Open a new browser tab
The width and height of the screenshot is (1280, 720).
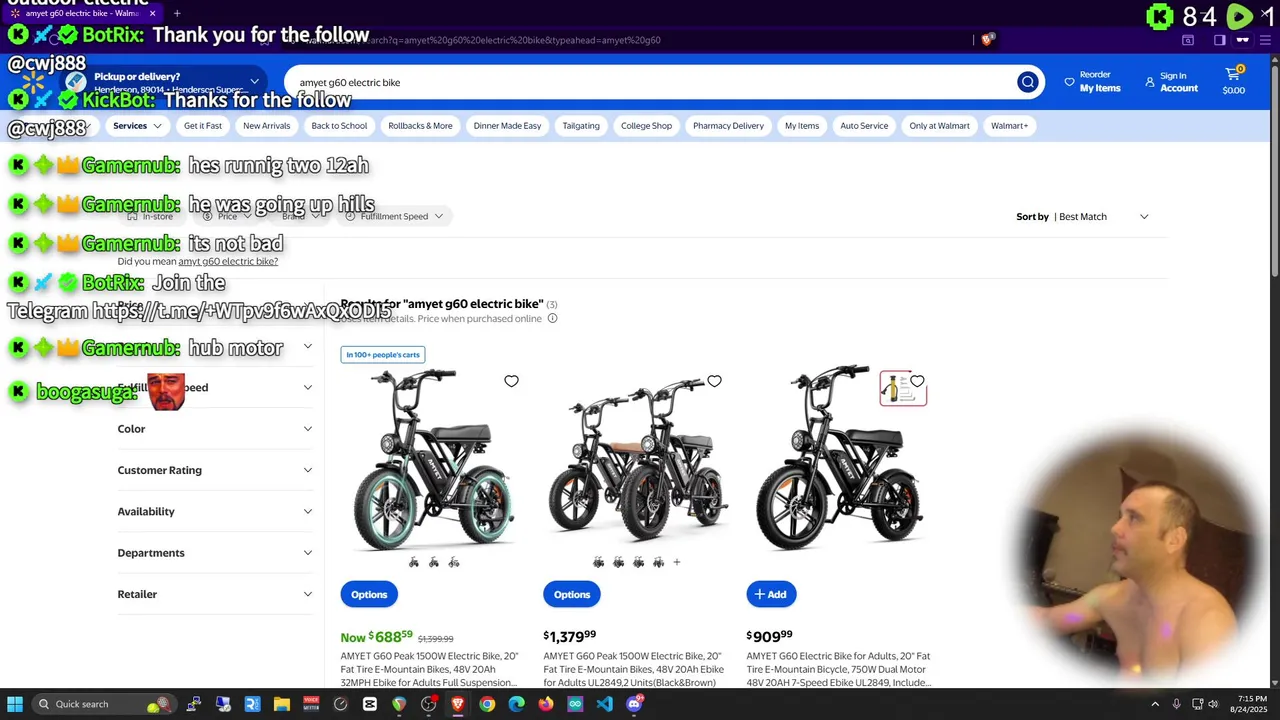177,13
